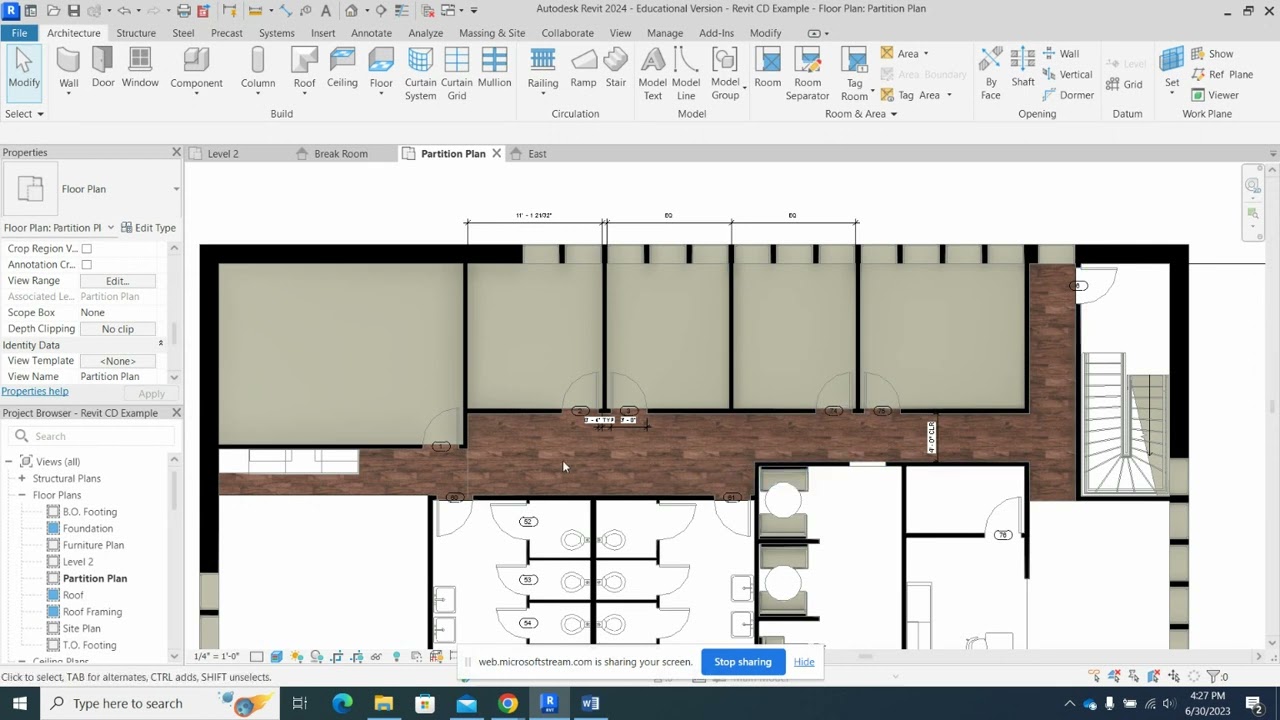The height and width of the screenshot is (720, 1280).
Task: Choose the Tag Room tool
Action: [x=854, y=74]
